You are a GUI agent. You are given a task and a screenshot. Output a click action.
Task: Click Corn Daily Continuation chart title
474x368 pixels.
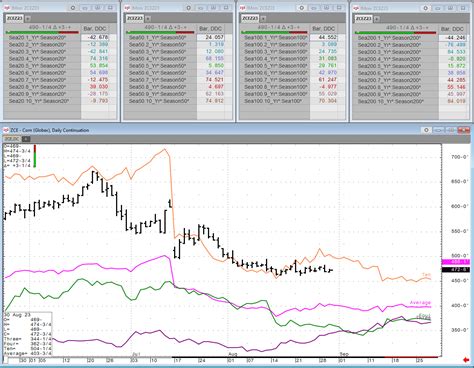(50, 130)
